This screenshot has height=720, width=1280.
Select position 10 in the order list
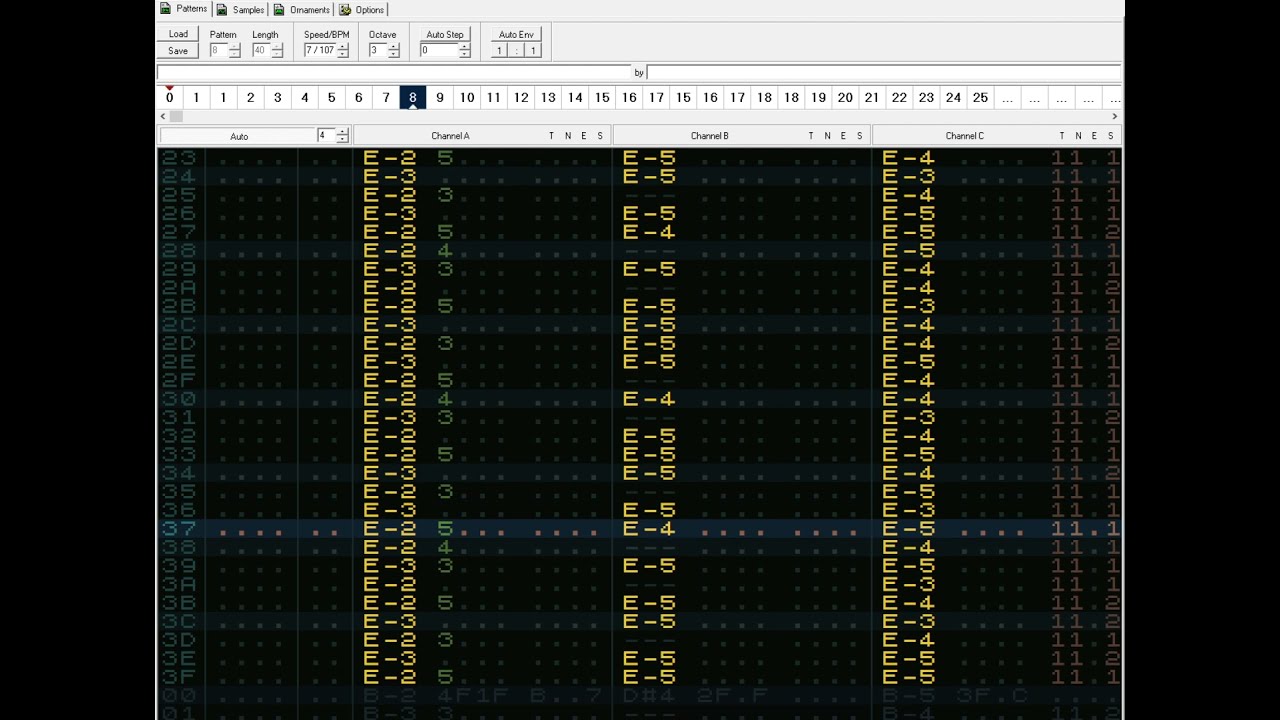point(466,97)
